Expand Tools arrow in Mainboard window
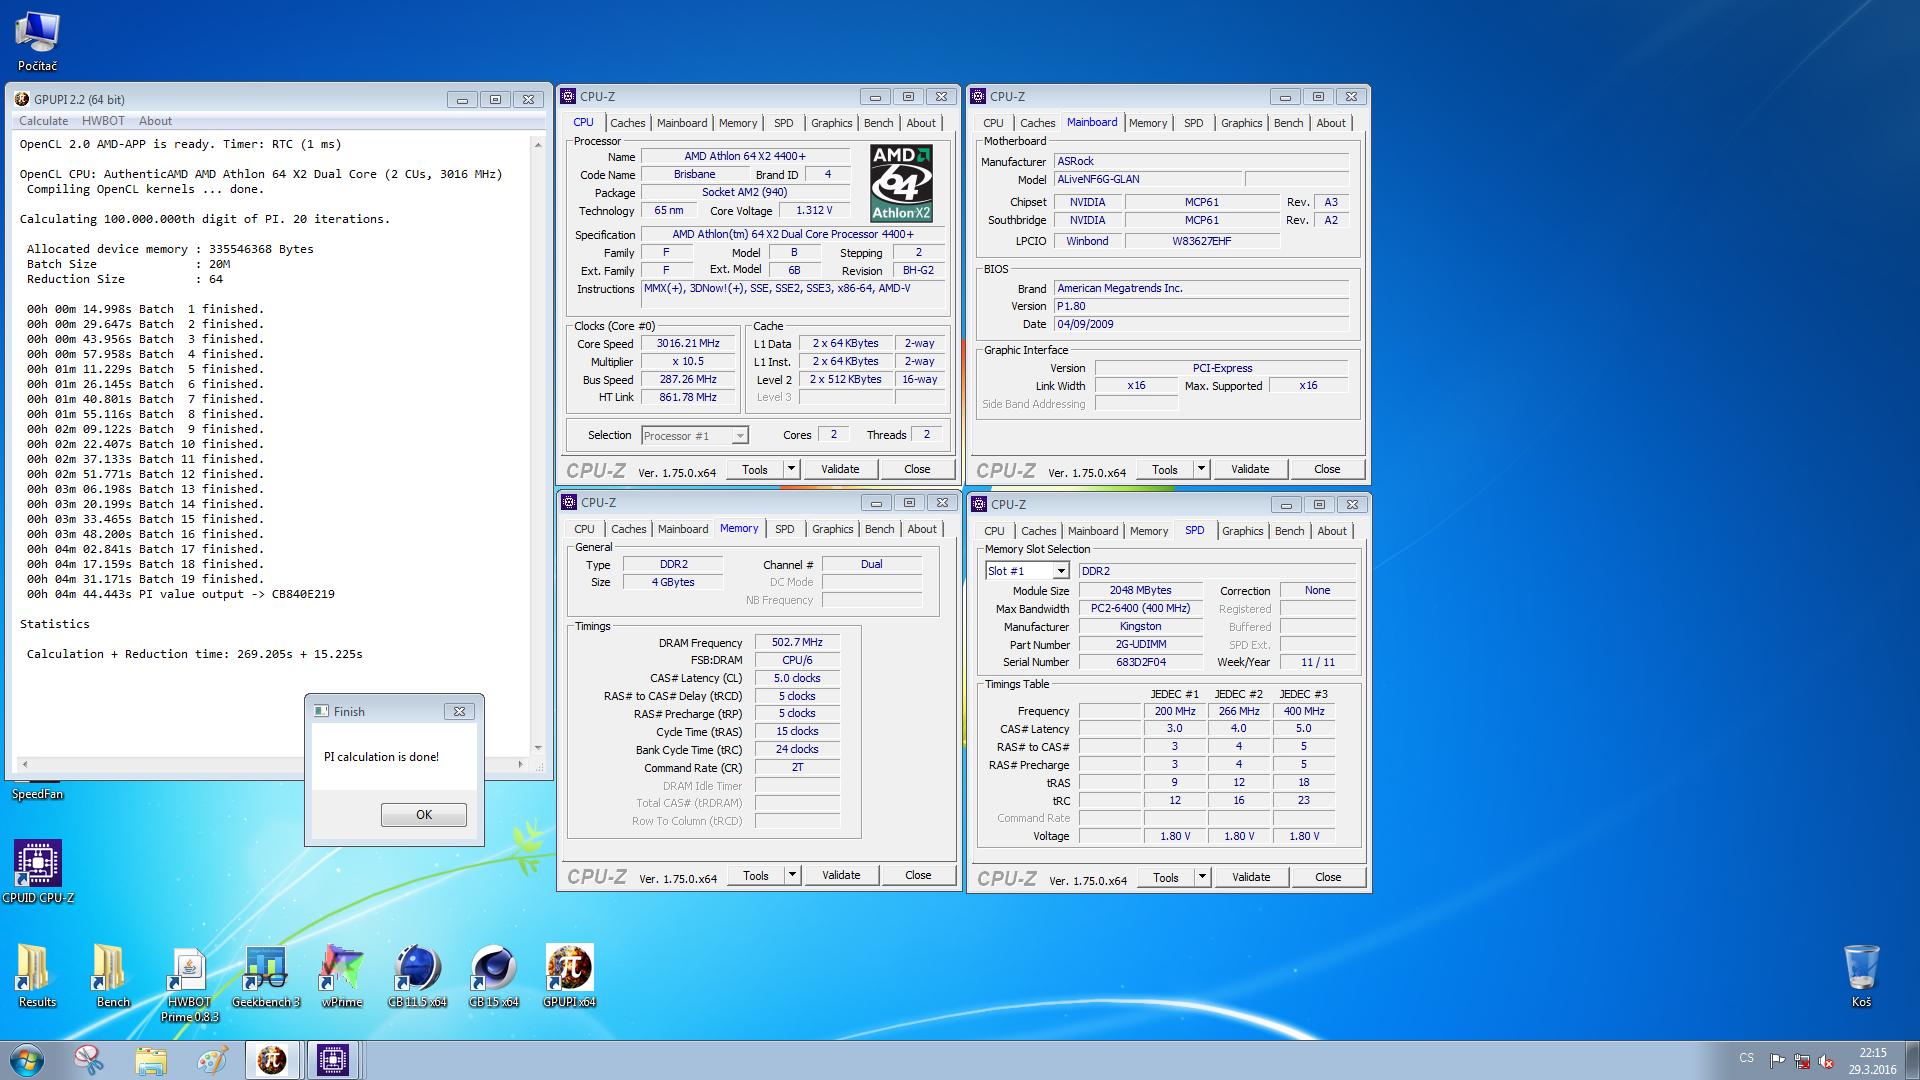Viewport: 1920px width, 1080px height. click(1201, 469)
